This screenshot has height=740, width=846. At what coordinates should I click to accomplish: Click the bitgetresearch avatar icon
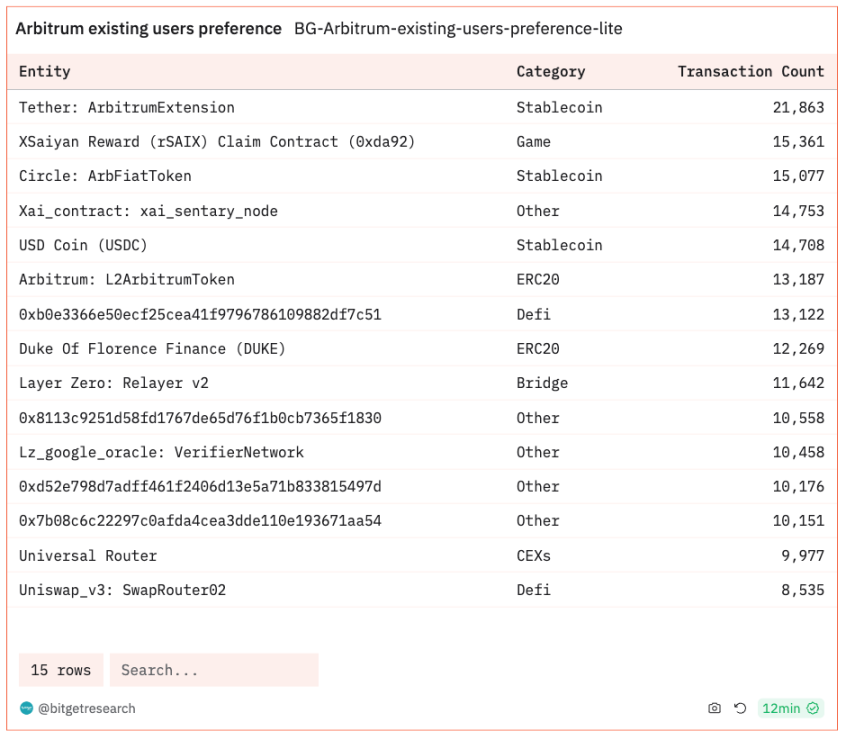26,708
